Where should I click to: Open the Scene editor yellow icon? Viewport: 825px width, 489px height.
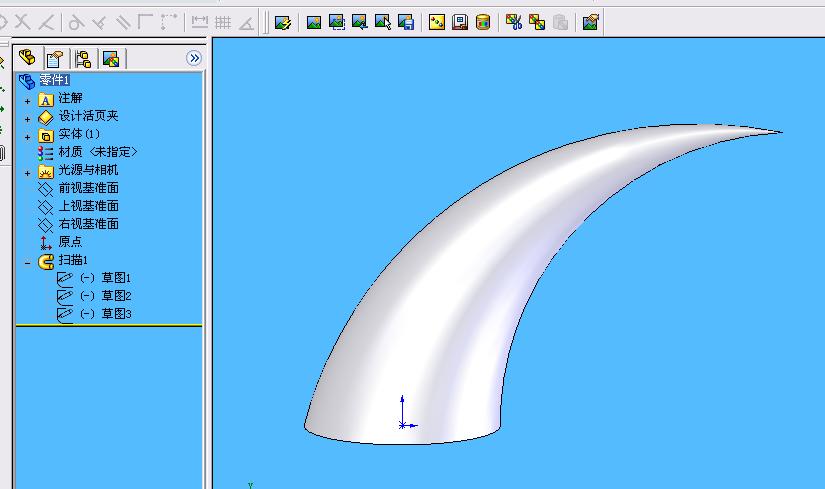[437, 22]
